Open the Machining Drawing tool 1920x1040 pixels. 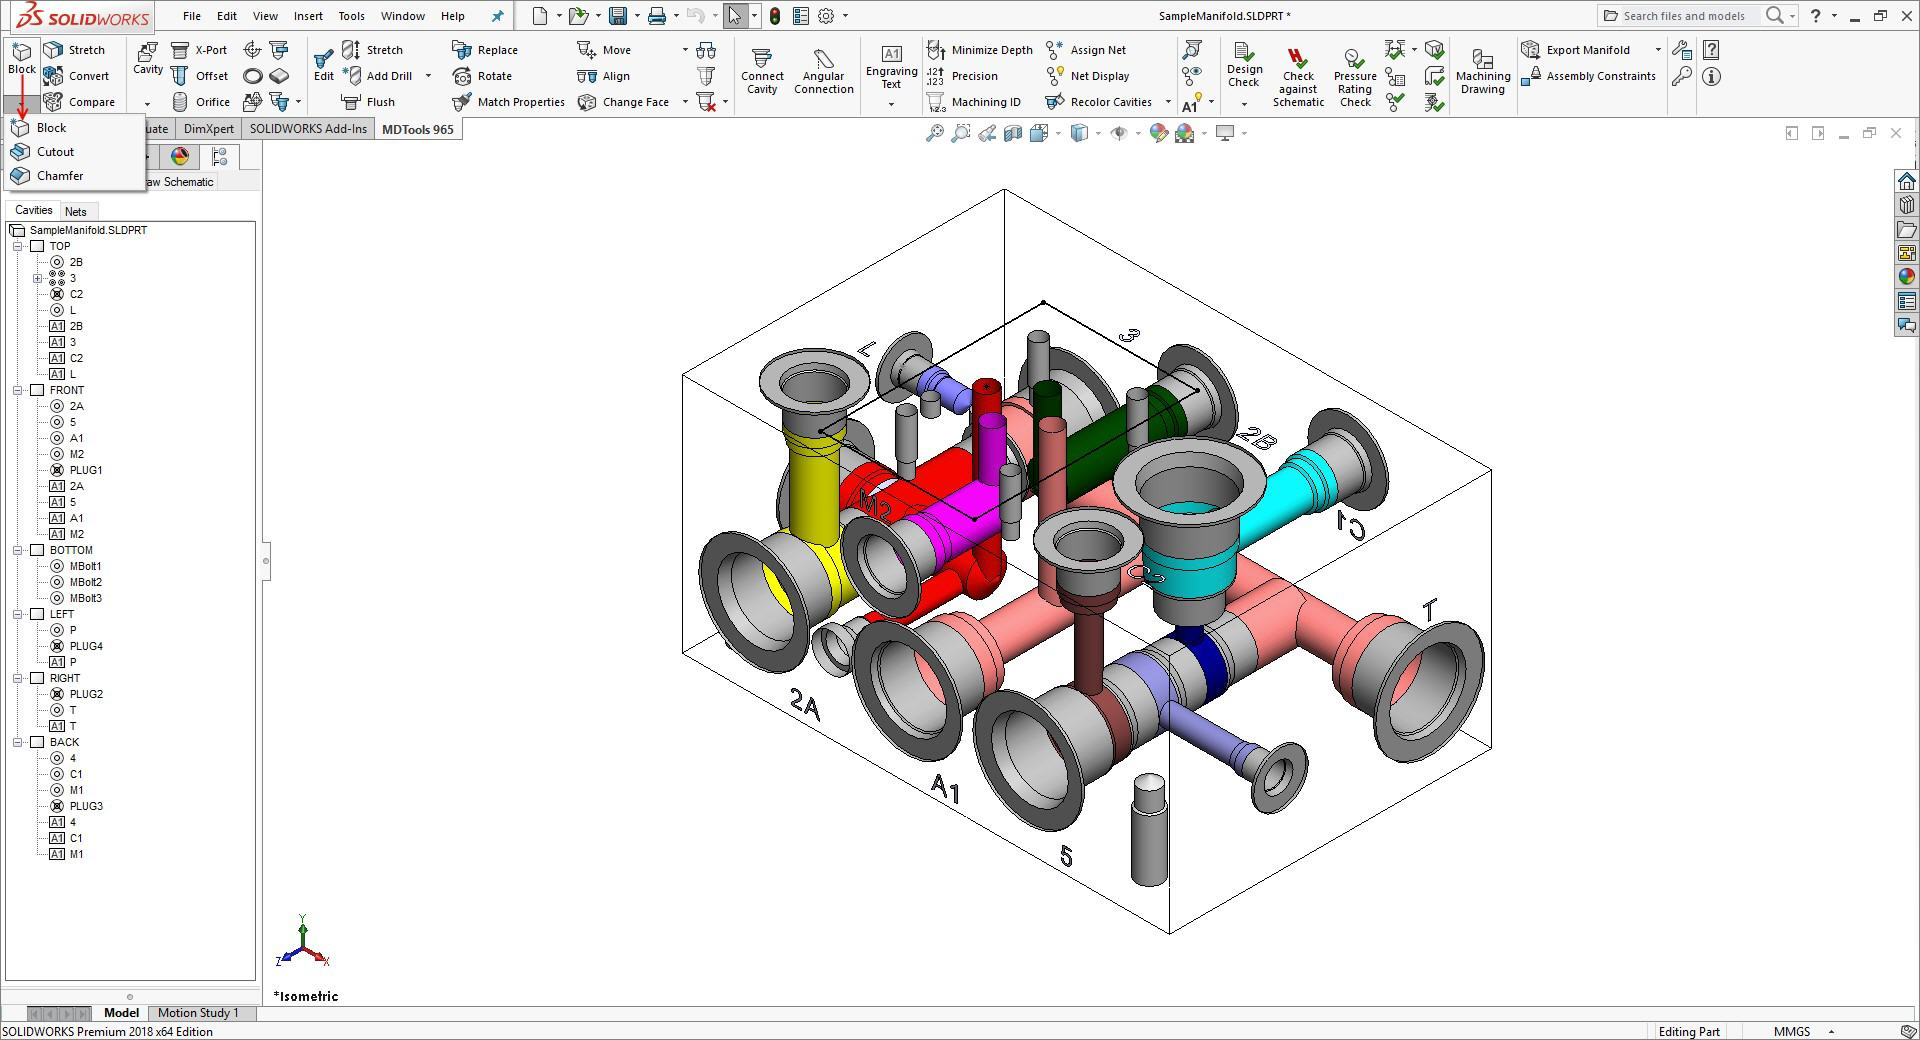(x=1483, y=71)
